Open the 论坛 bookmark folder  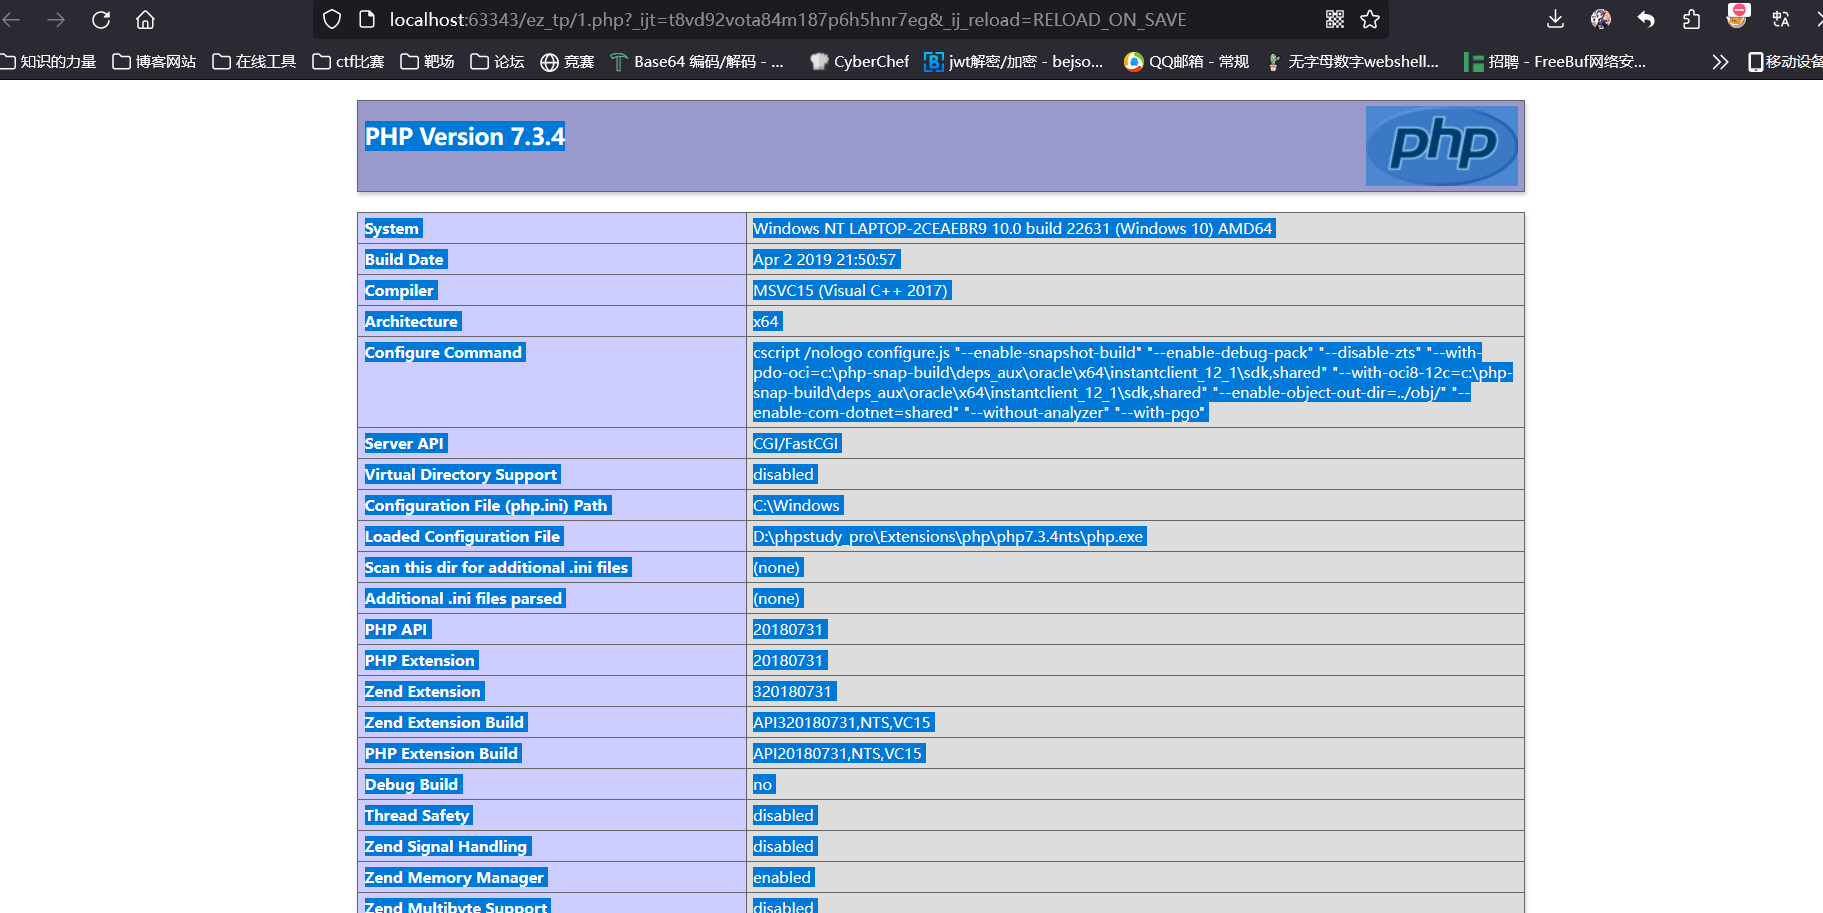(497, 62)
